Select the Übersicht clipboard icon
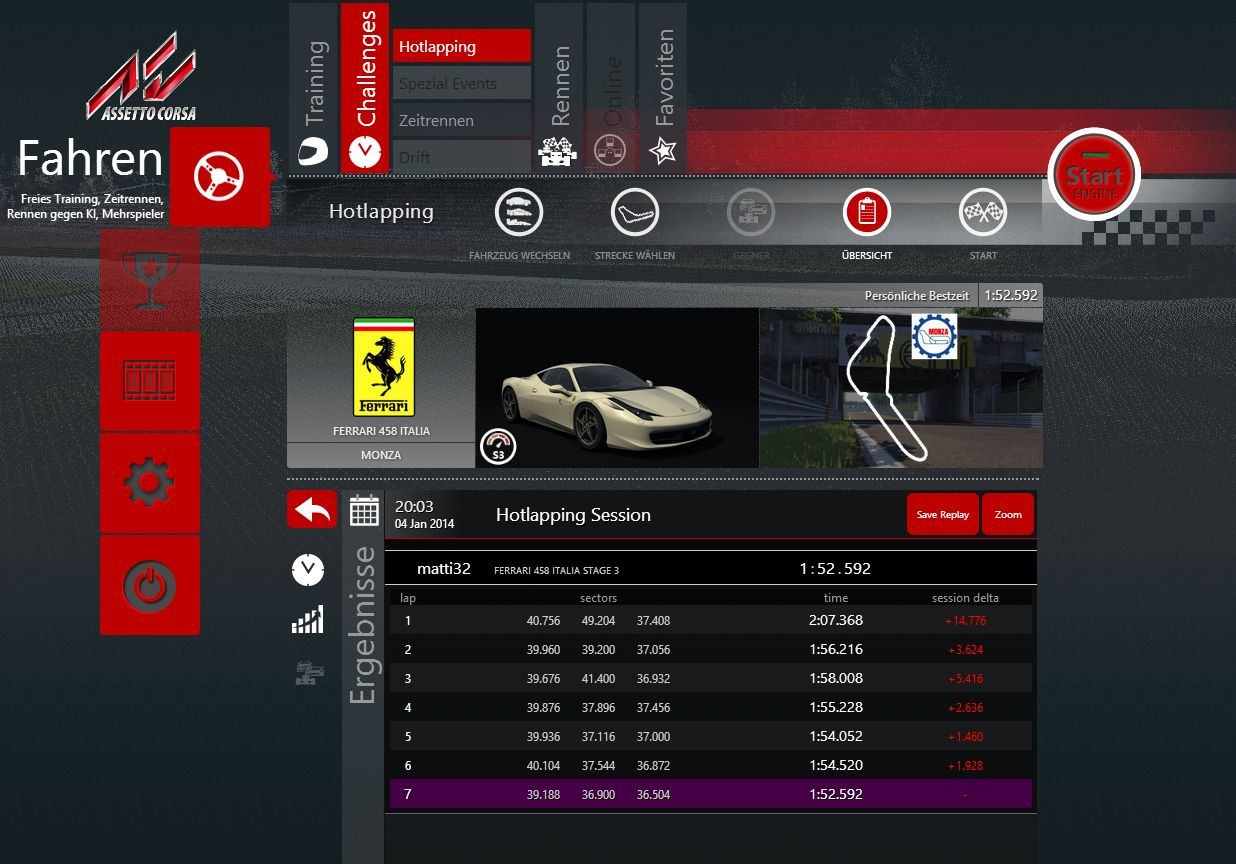This screenshot has width=1236, height=864. pos(867,212)
